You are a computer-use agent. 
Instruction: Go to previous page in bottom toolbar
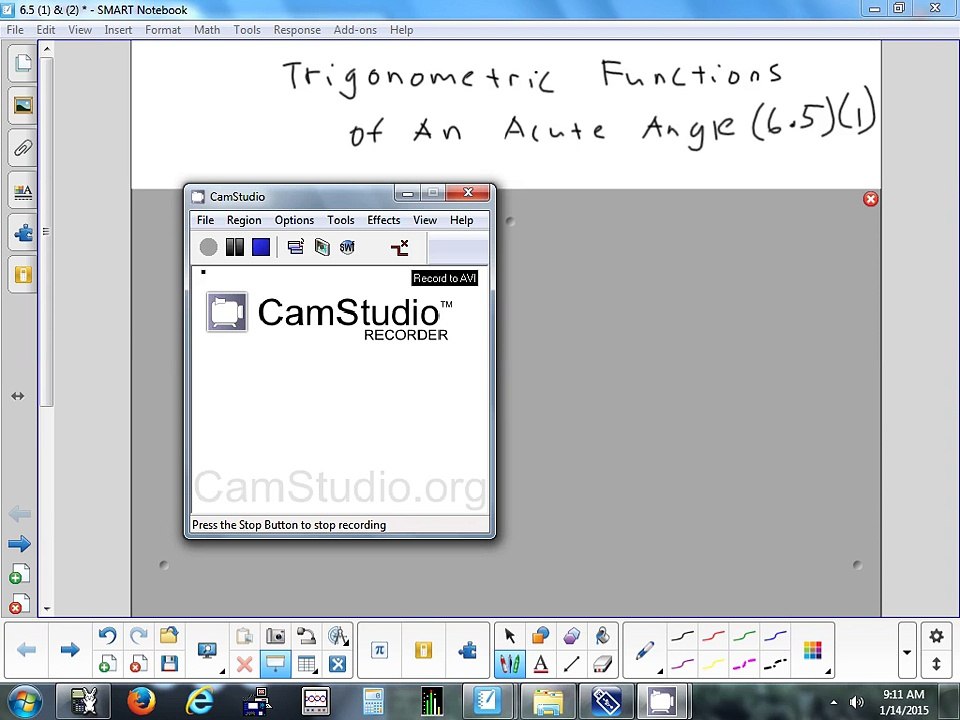[26, 650]
